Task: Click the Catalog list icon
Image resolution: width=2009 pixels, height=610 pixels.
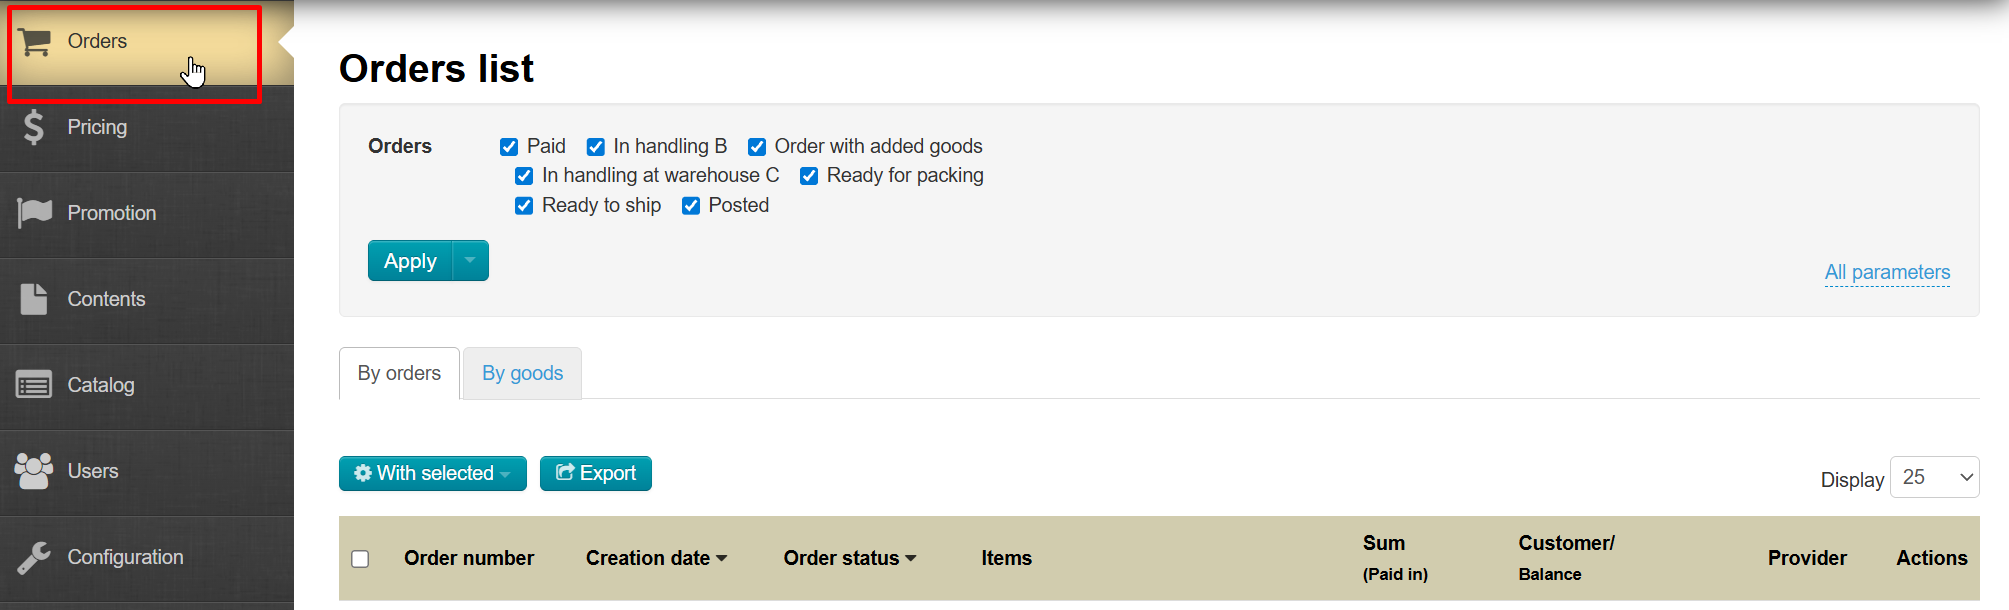Action: coord(34,385)
